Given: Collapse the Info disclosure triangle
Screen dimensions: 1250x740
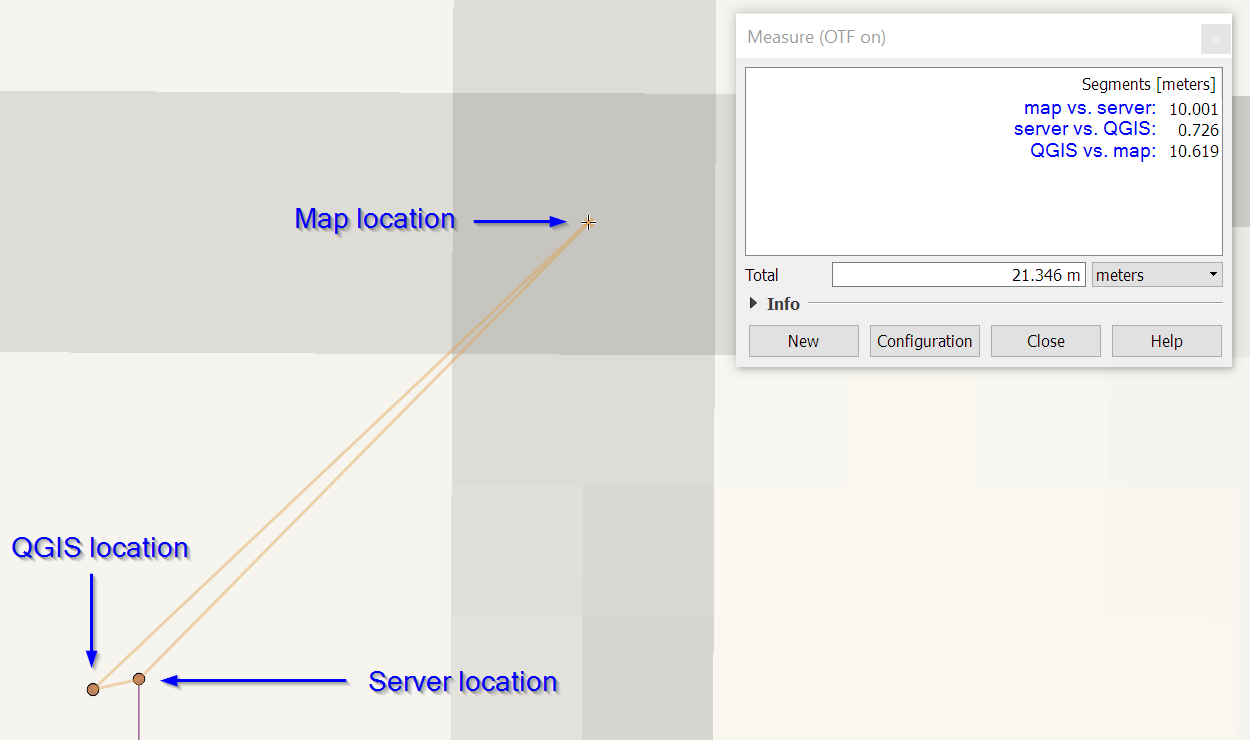Looking at the screenshot, I should click(753, 303).
